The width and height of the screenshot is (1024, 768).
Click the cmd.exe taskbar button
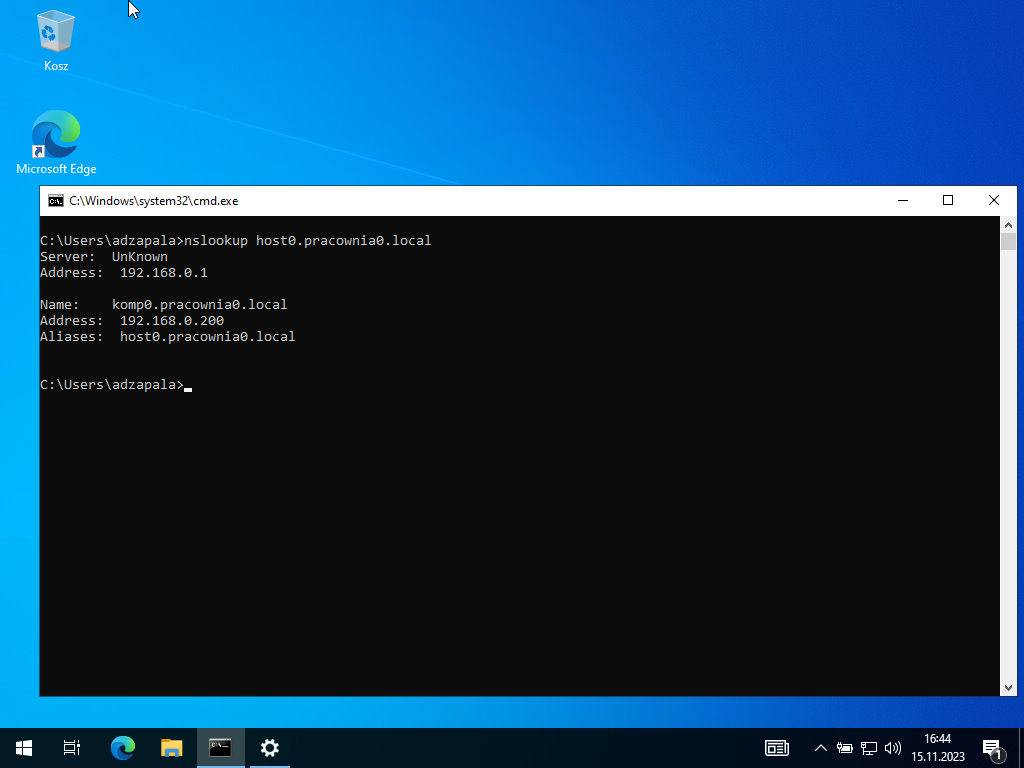(x=220, y=747)
